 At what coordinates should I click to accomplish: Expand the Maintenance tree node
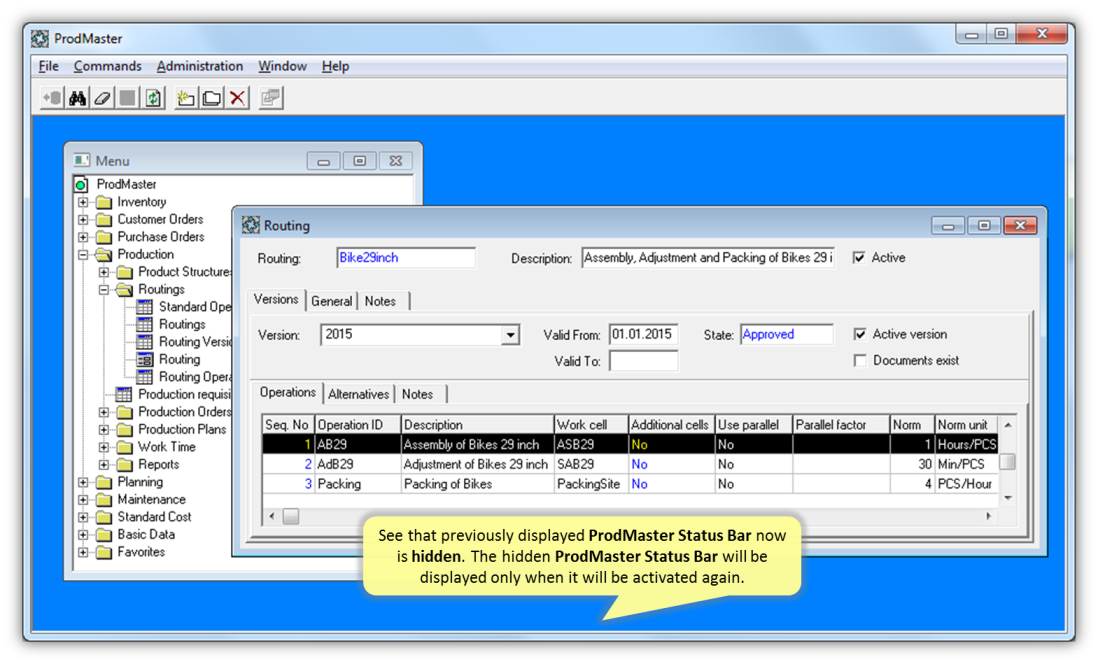point(83,500)
